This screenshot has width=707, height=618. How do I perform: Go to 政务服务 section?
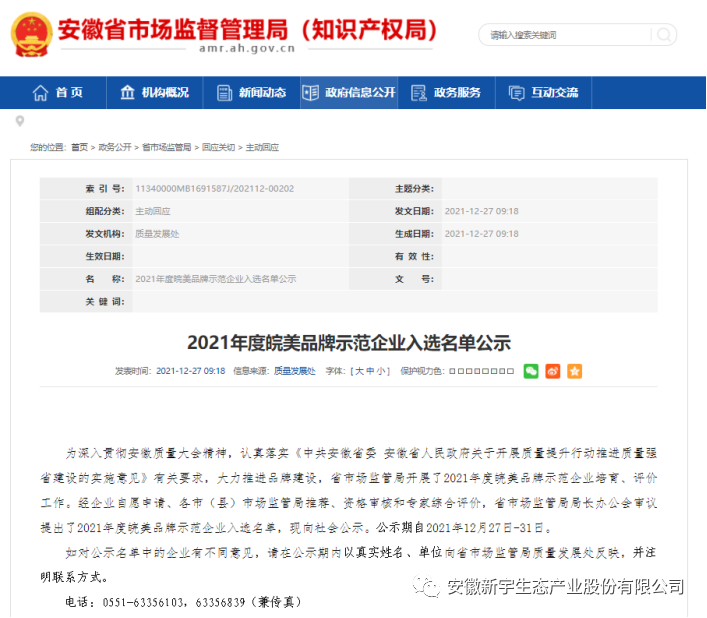pos(446,93)
